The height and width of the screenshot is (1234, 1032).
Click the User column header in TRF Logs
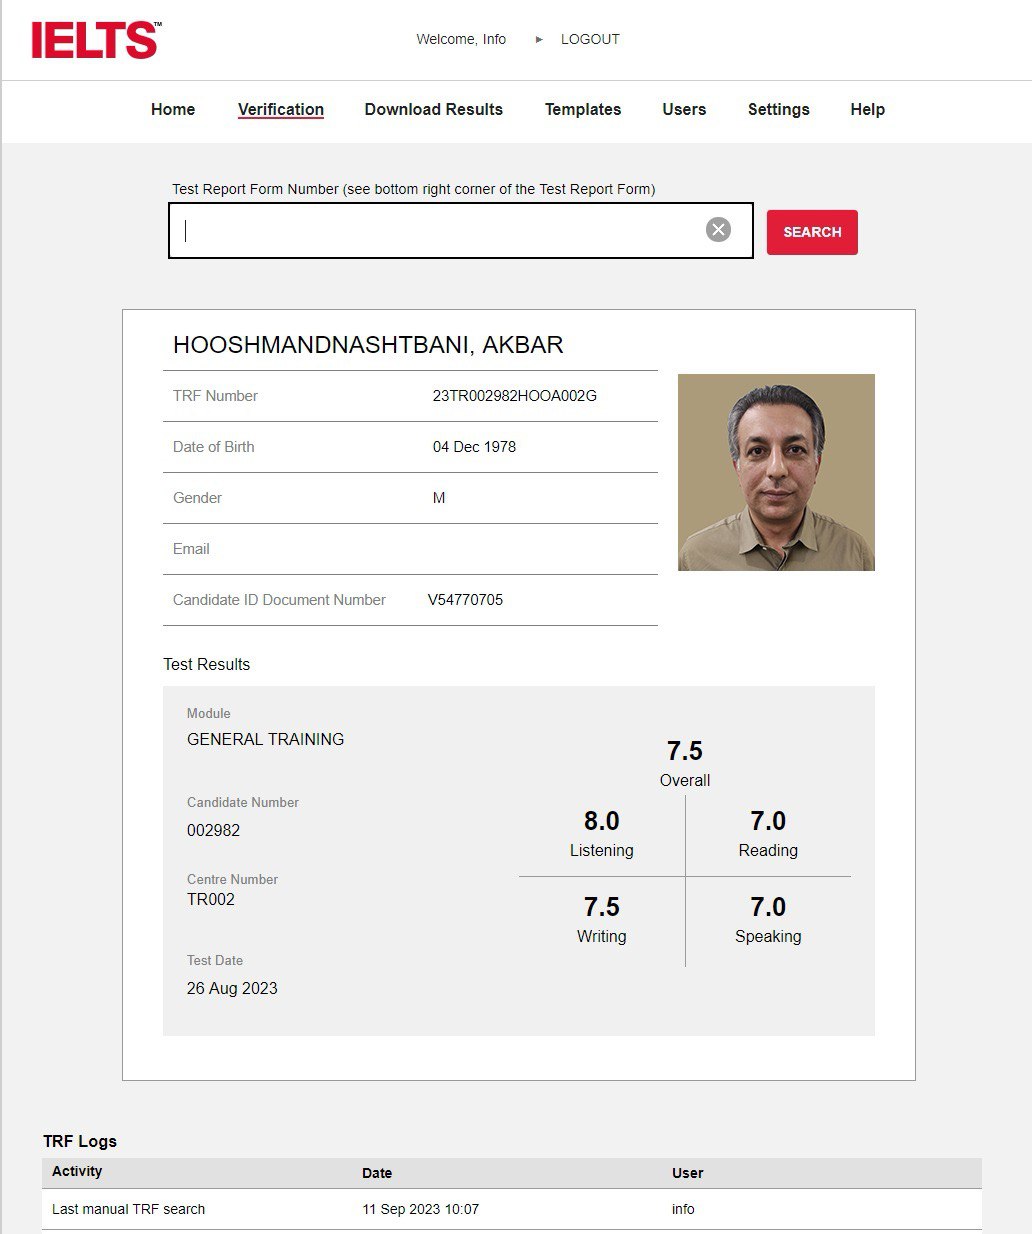tap(688, 1173)
